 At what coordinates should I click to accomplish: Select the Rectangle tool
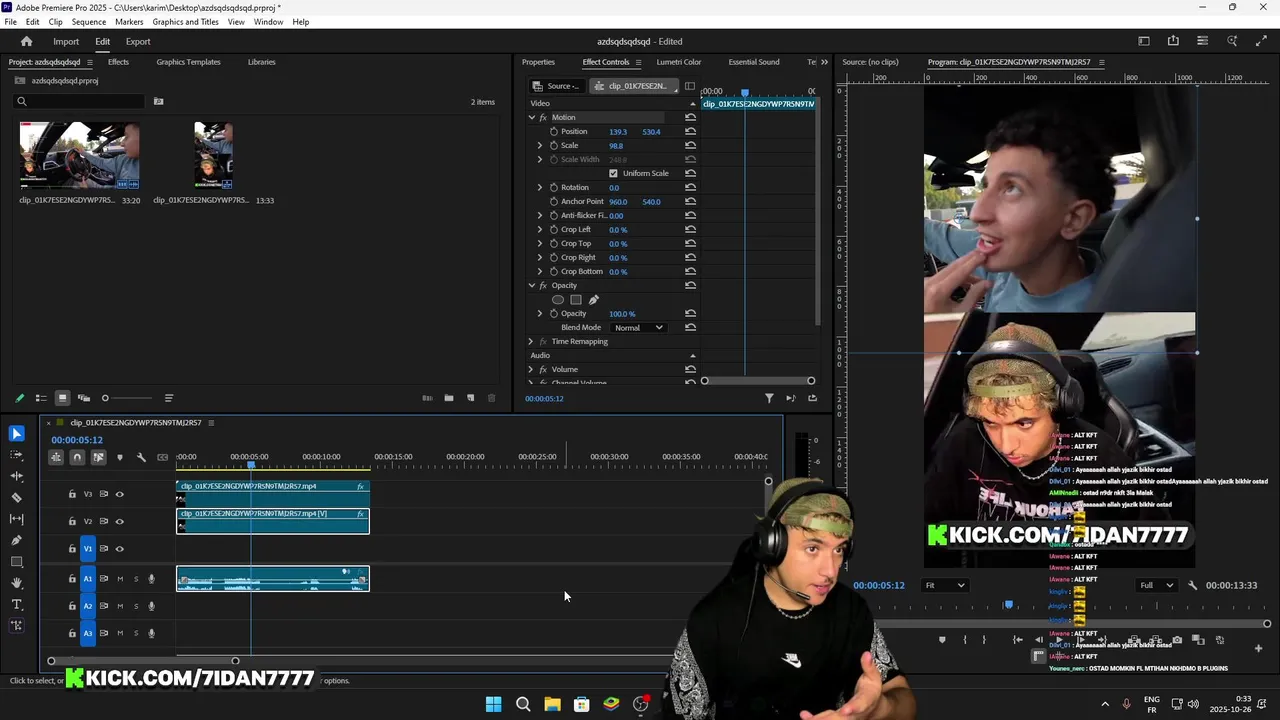coord(16,562)
